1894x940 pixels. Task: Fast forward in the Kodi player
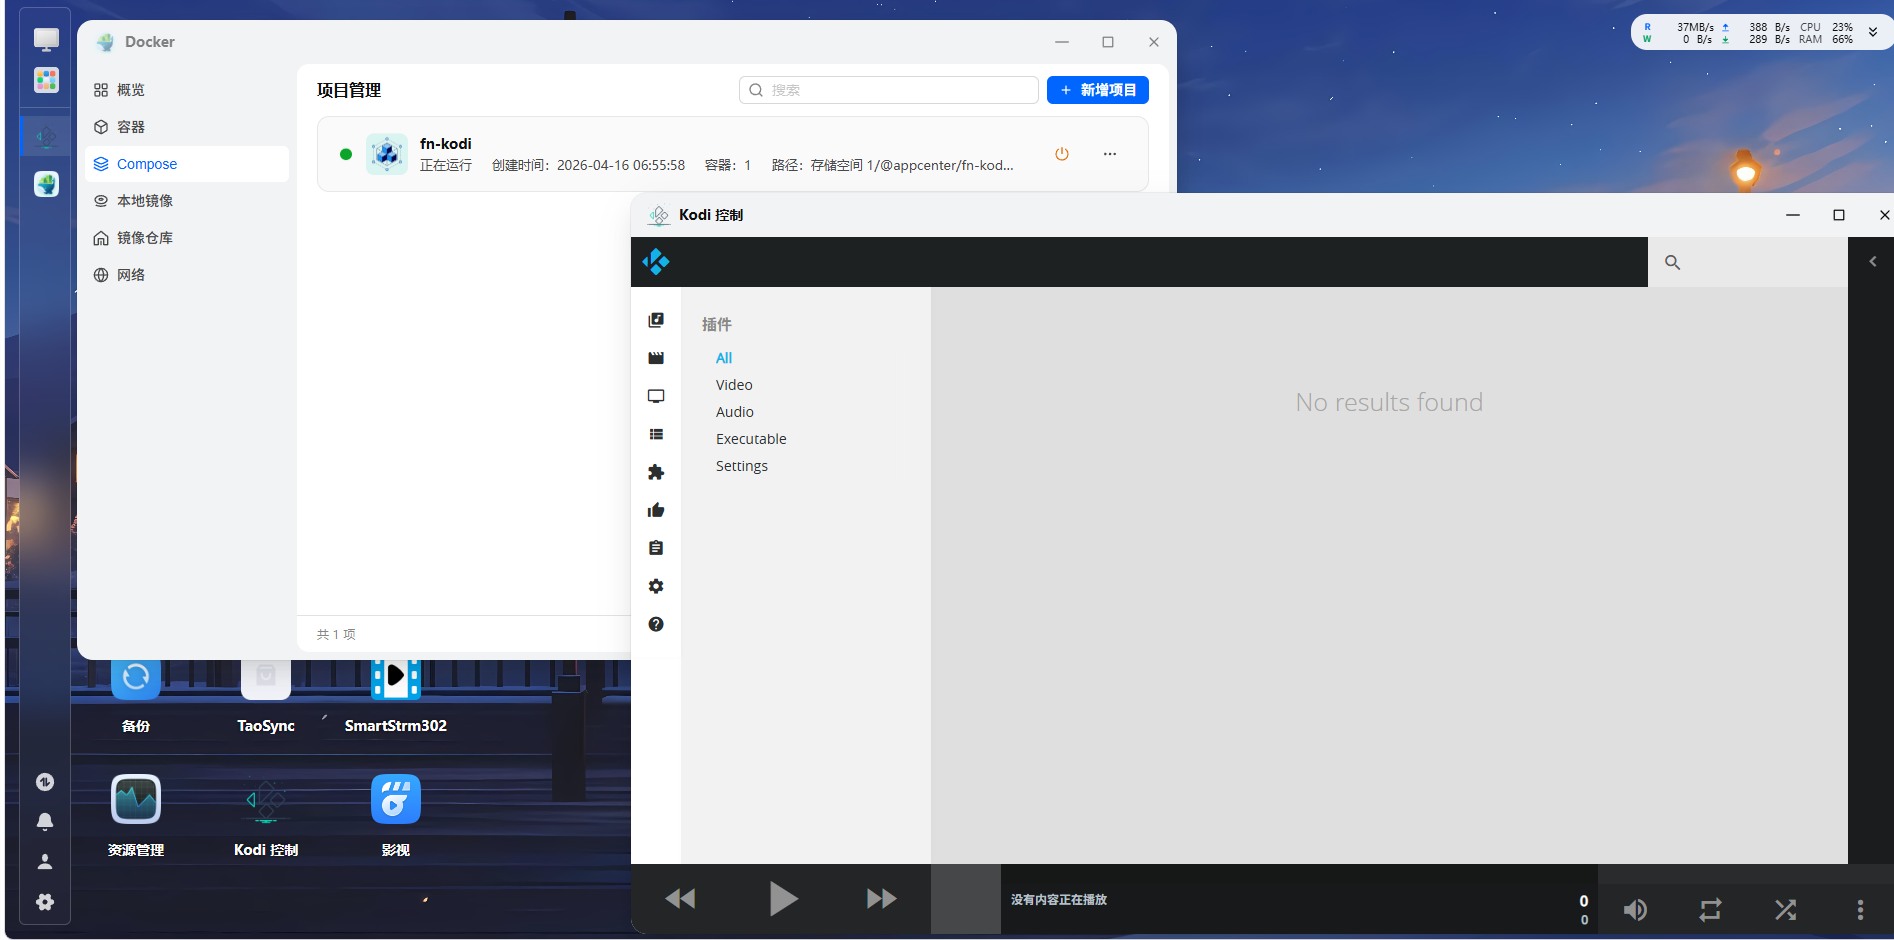click(x=881, y=899)
